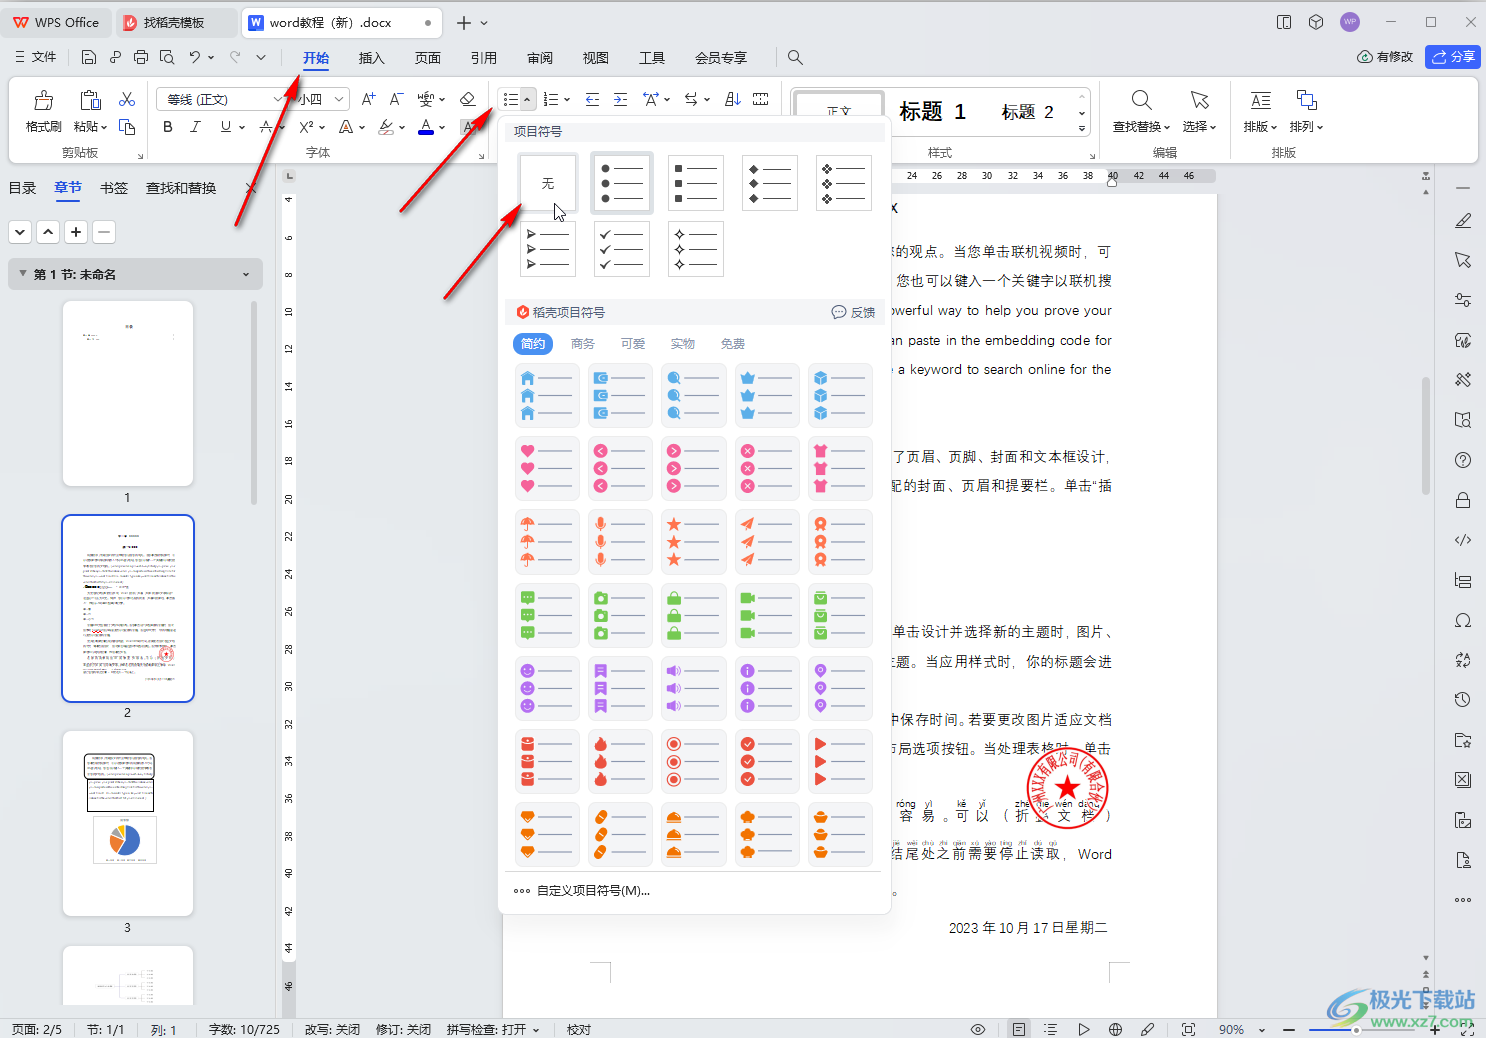Image resolution: width=1486 pixels, height=1038 pixels.
Task: Pick the orange star bullet template
Action: pyautogui.click(x=694, y=542)
